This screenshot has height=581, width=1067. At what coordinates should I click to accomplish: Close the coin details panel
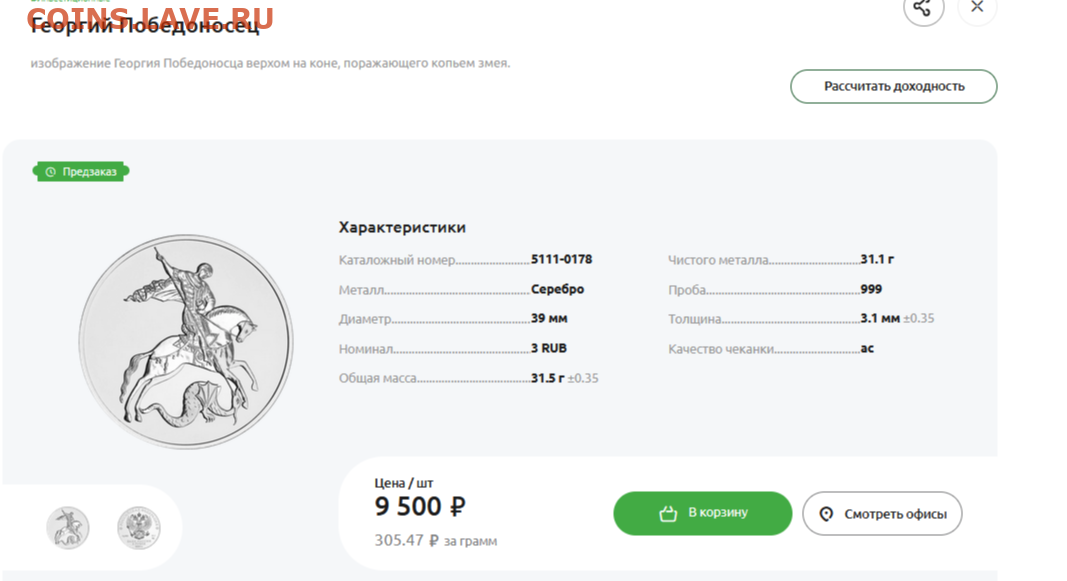pos(977,8)
